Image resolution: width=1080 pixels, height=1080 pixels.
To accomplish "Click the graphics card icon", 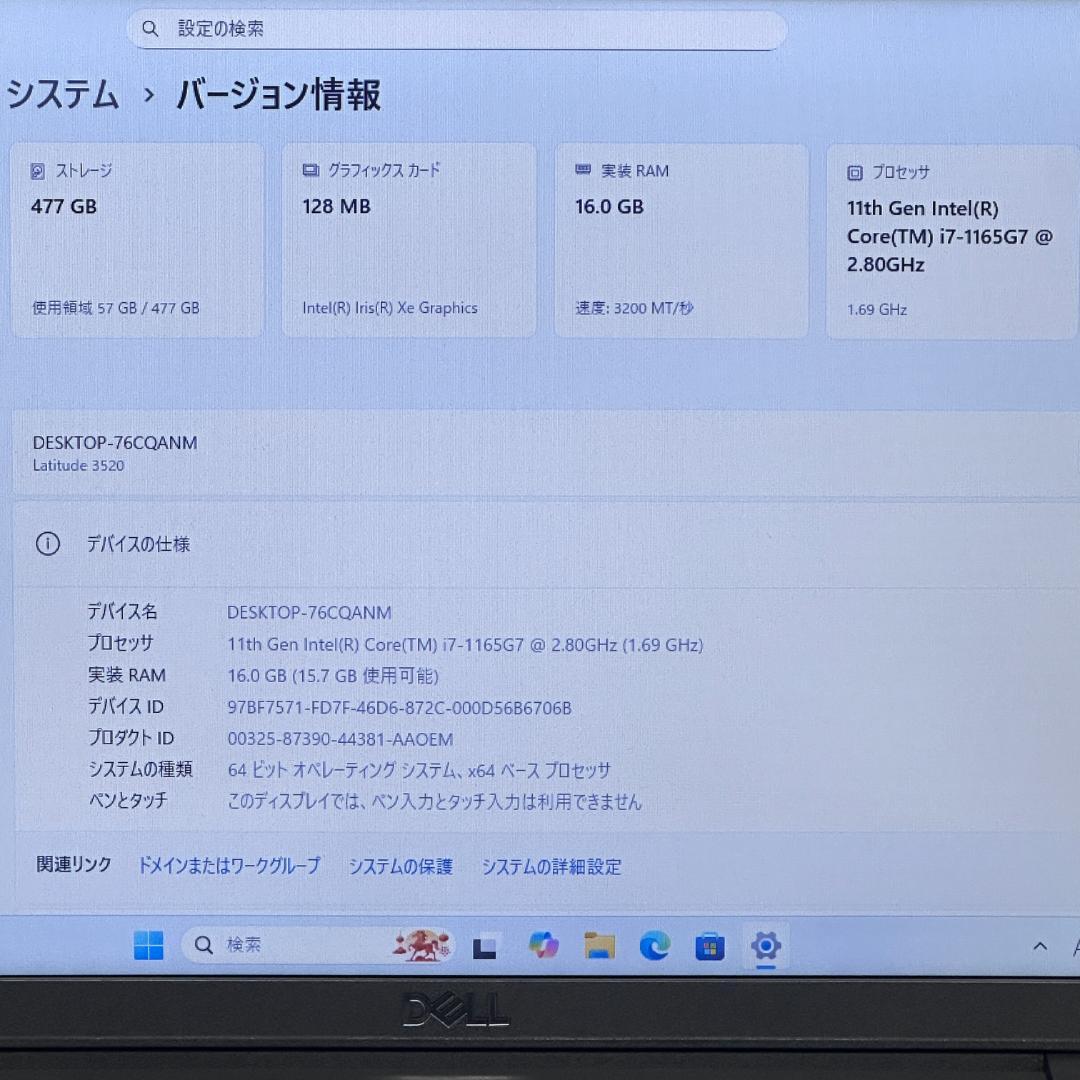I will tap(311, 170).
